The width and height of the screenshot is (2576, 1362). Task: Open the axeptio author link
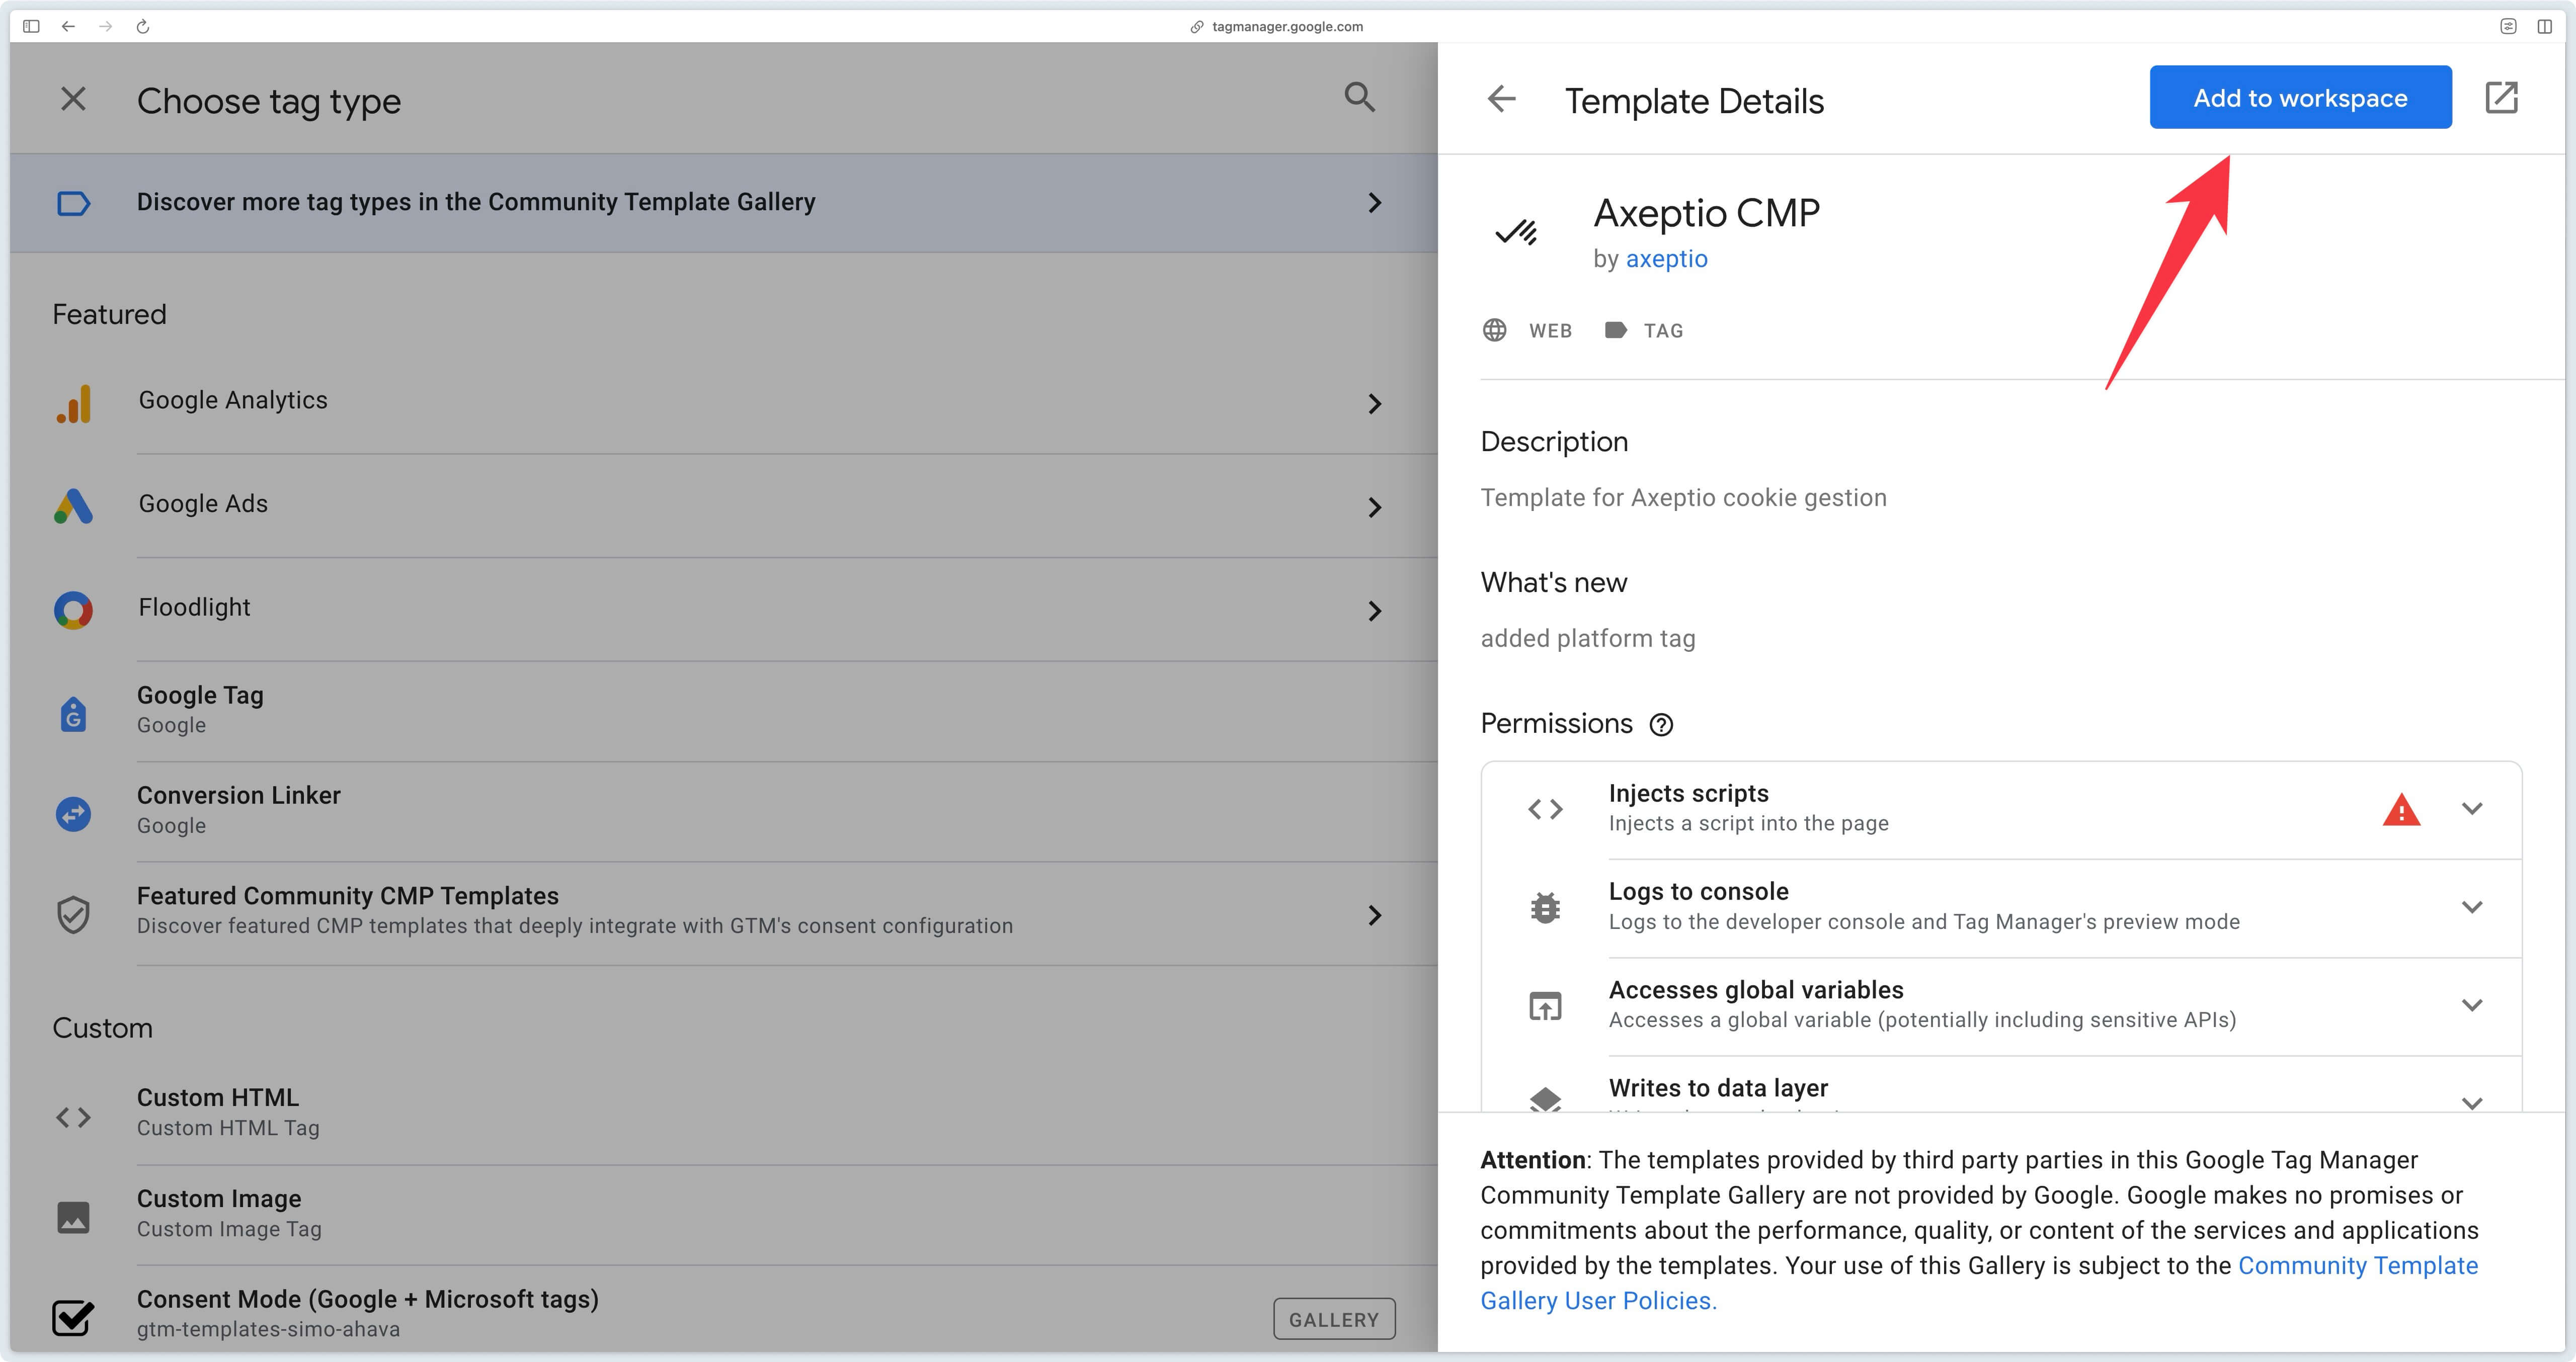(1666, 259)
